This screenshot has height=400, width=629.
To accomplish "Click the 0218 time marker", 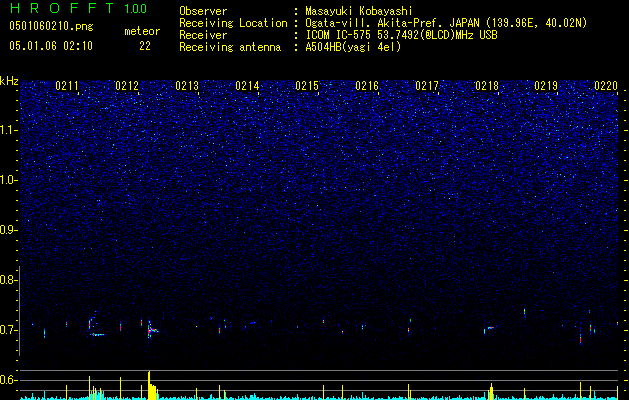I will click(487, 86).
